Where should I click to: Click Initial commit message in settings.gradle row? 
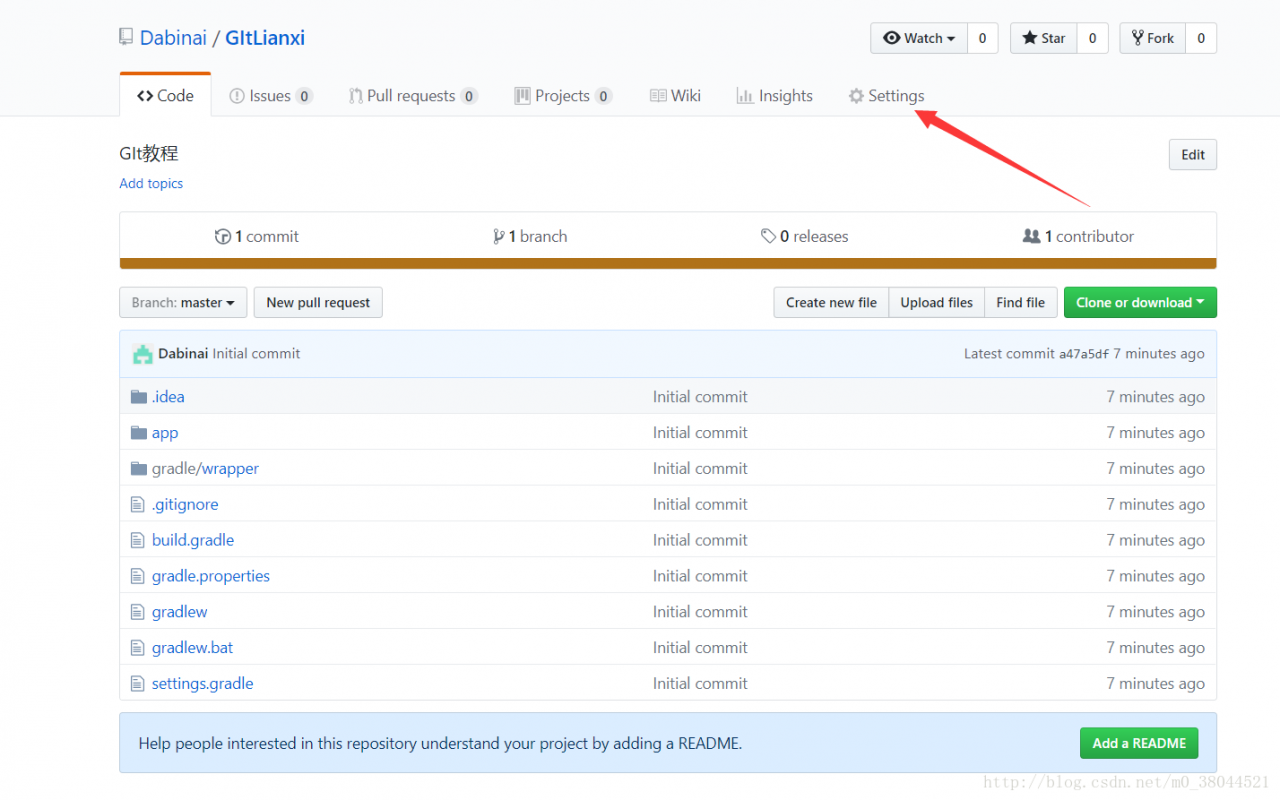[700, 684]
